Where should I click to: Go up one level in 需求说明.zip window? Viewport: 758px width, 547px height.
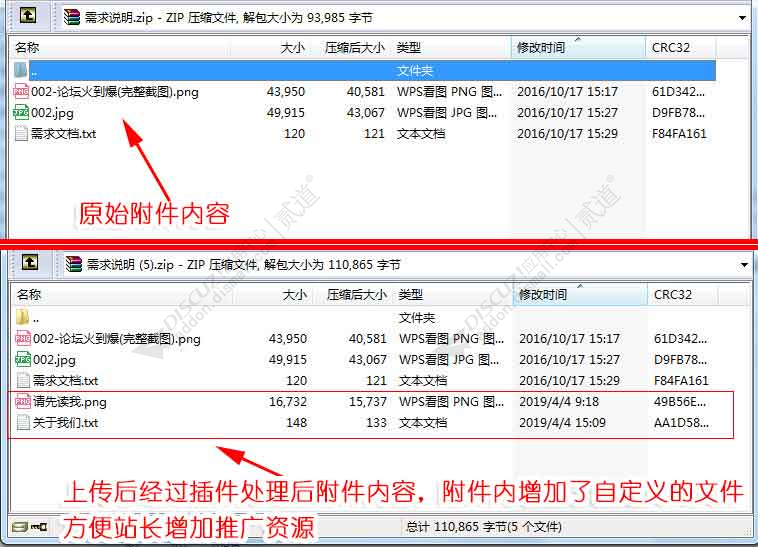(x=28, y=15)
